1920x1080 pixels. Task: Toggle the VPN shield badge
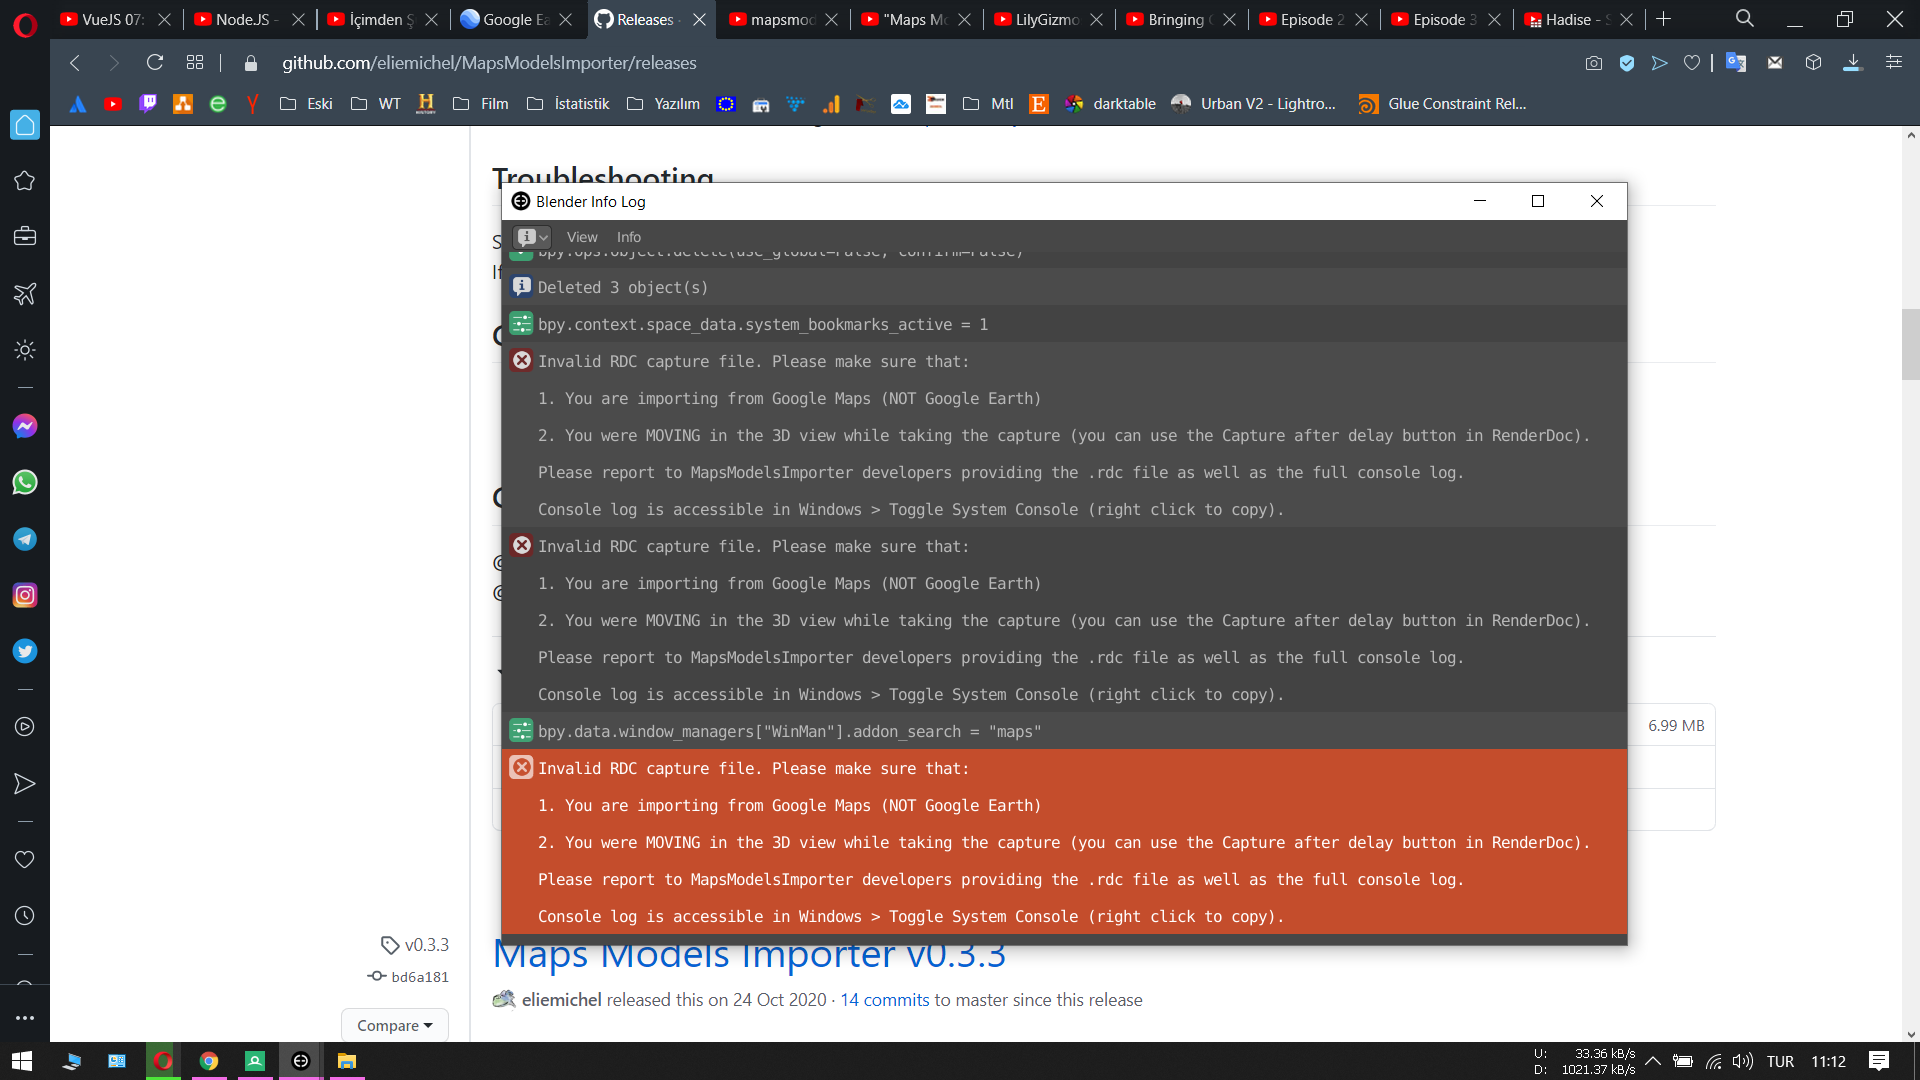click(x=1627, y=63)
